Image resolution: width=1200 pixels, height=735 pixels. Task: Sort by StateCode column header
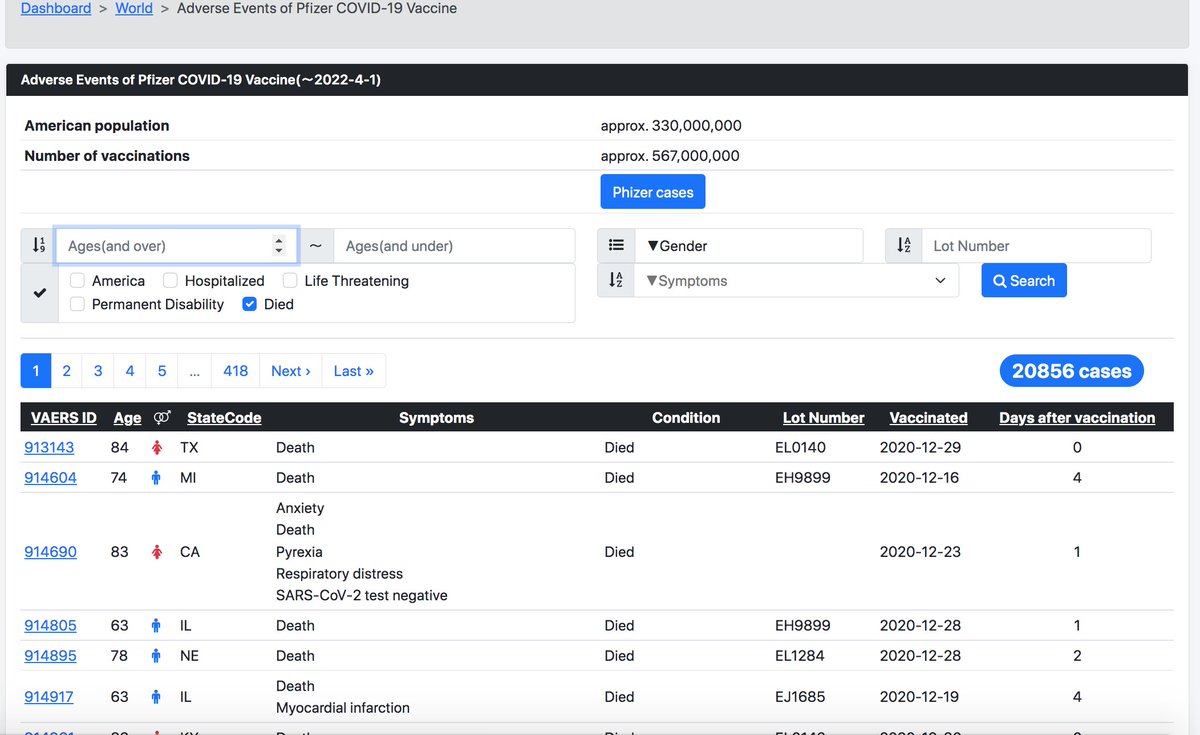point(224,418)
